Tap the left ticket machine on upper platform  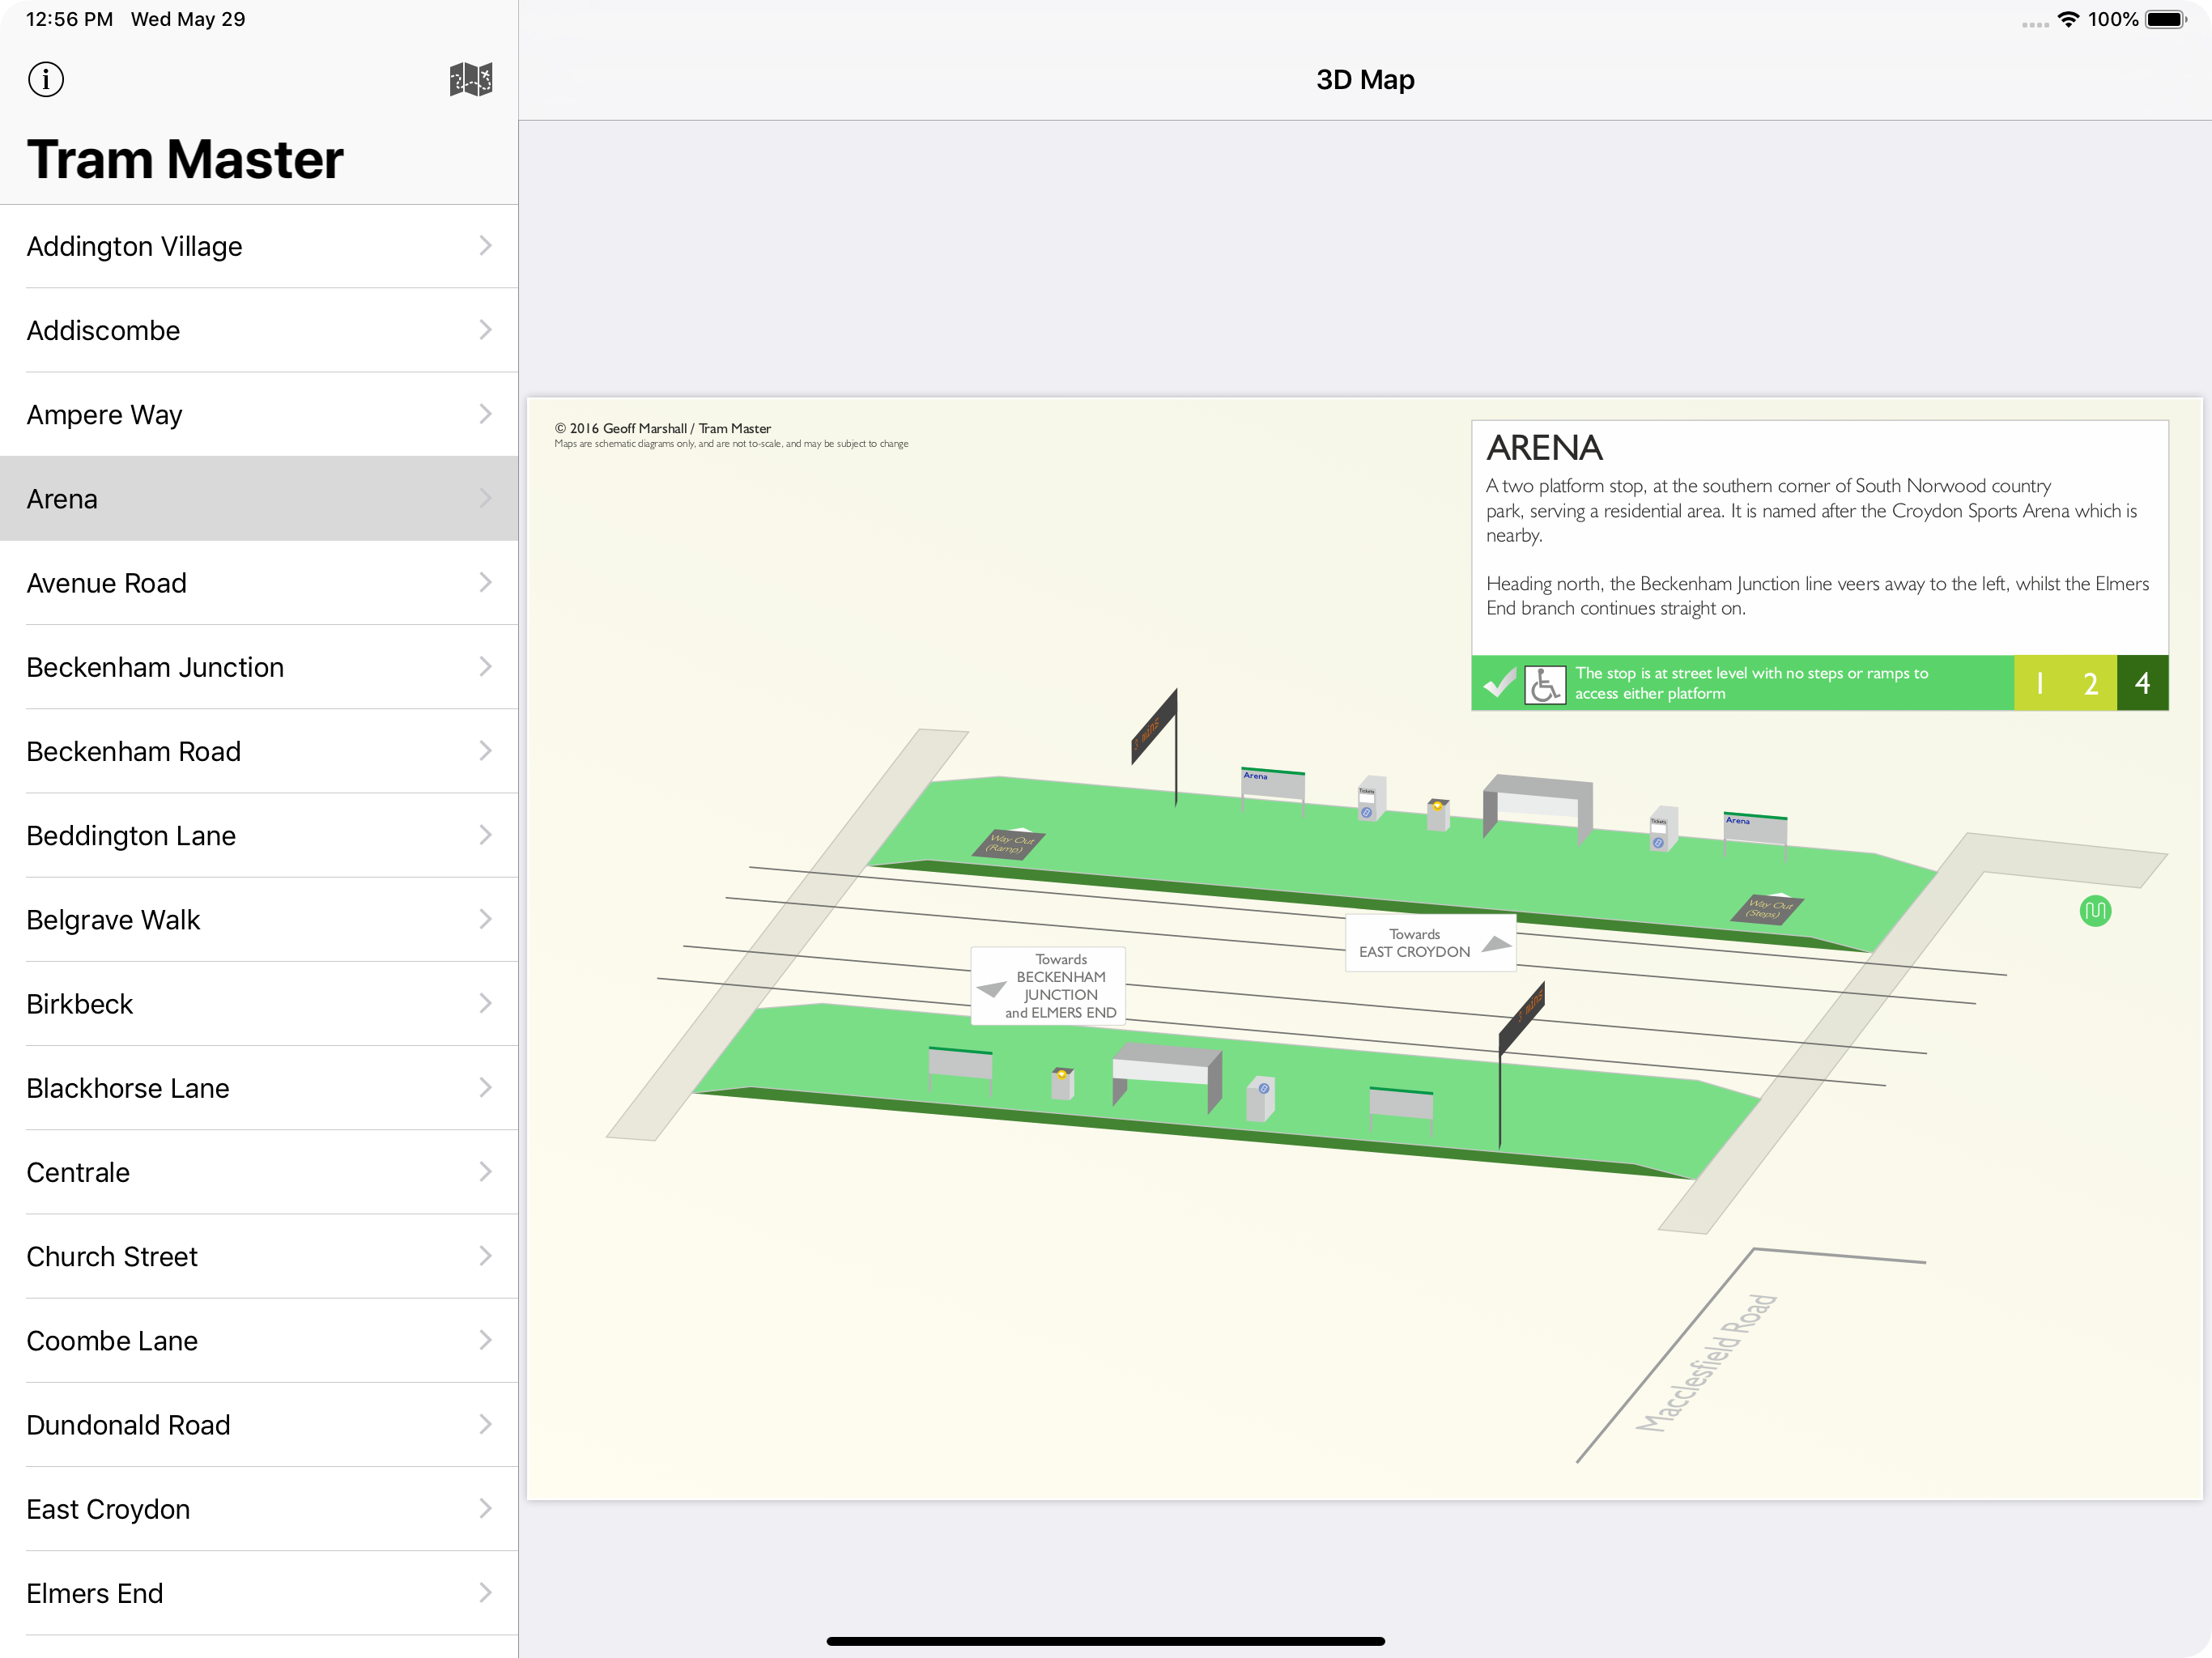(1371, 798)
